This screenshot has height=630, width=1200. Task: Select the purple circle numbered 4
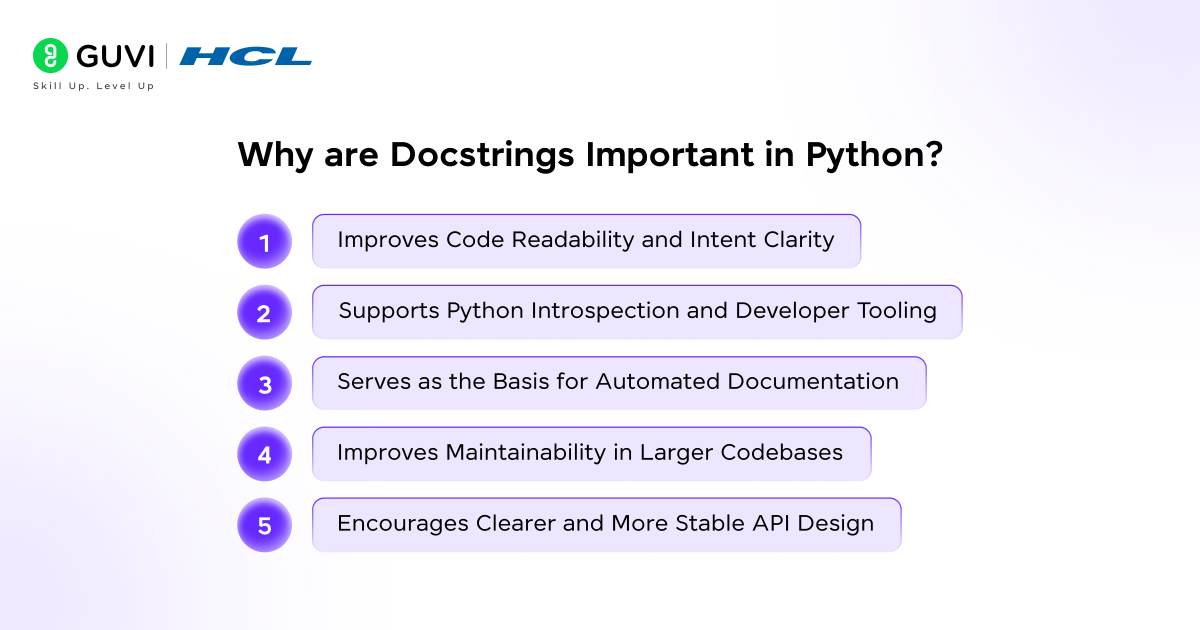pyautogui.click(x=264, y=454)
